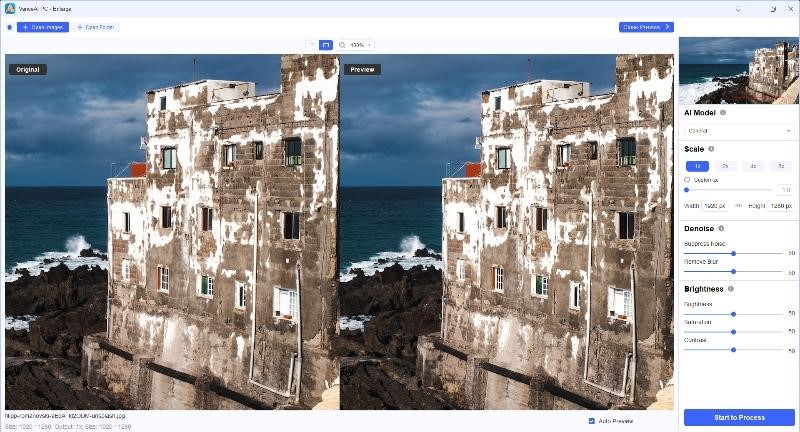The height and width of the screenshot is (432, 800).
Task: Click the Suppress Noise slider
Action: tap(732, 253)
